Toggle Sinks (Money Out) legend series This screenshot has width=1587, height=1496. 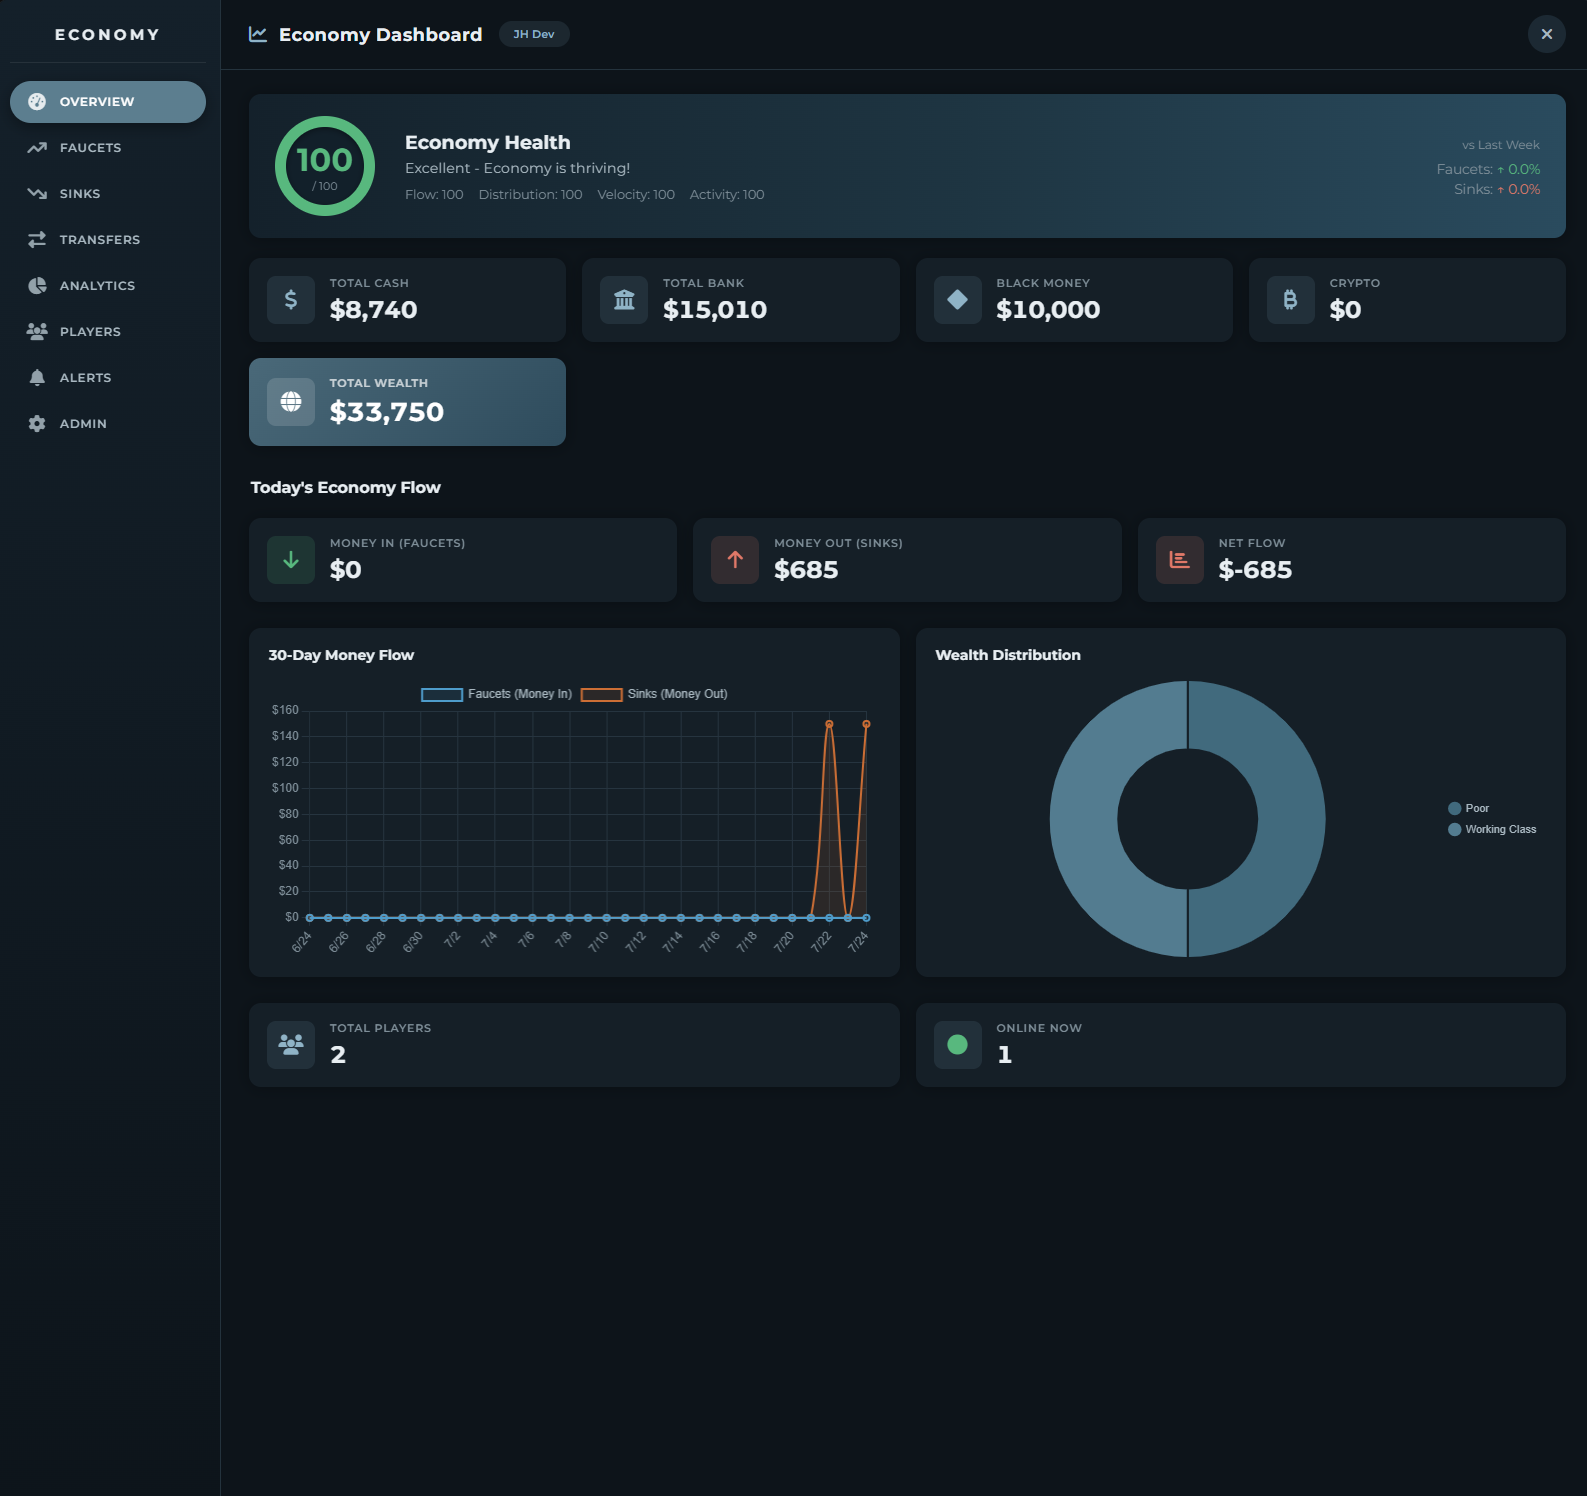pyautogui.click(x=654, y=694)
